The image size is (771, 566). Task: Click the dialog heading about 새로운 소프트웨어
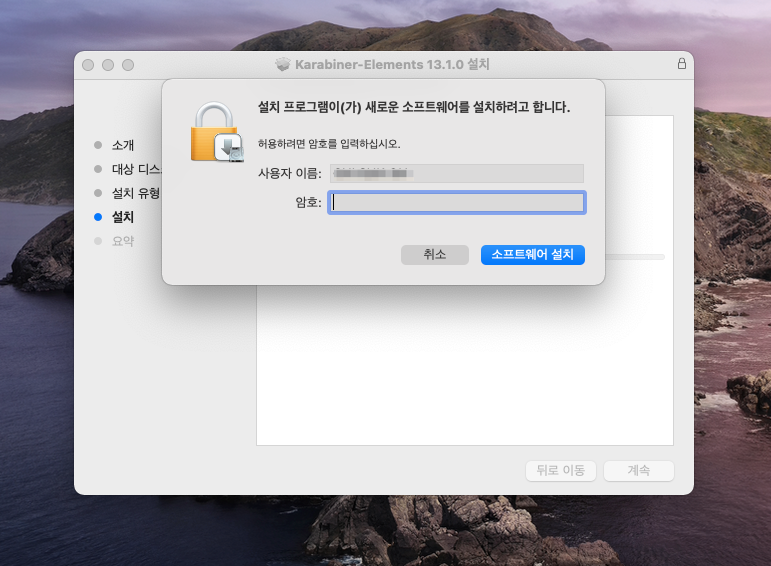pyautogui.click(x=414, y=107)
